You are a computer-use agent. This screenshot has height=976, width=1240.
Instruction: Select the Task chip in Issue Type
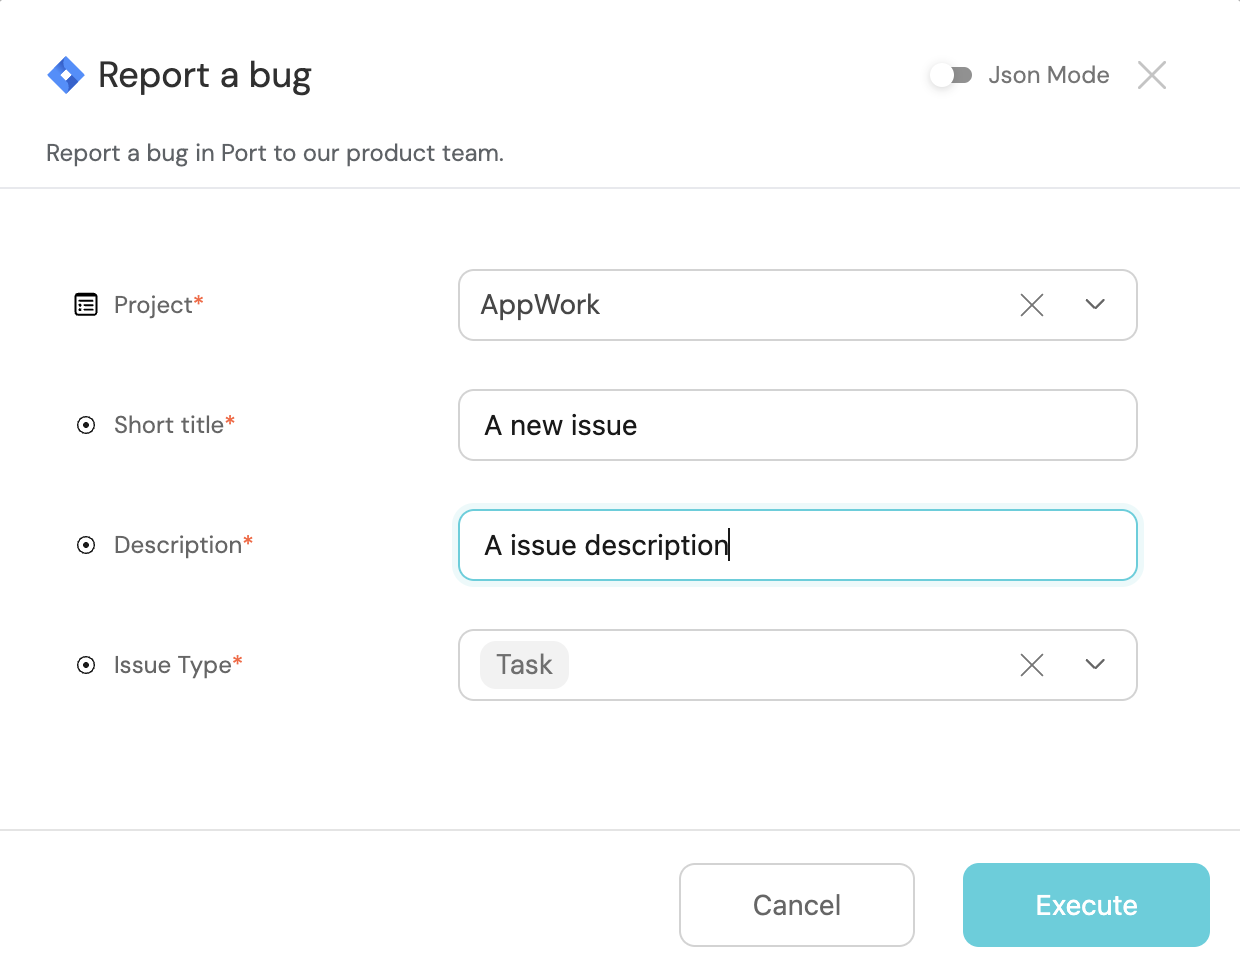(524, 665)
